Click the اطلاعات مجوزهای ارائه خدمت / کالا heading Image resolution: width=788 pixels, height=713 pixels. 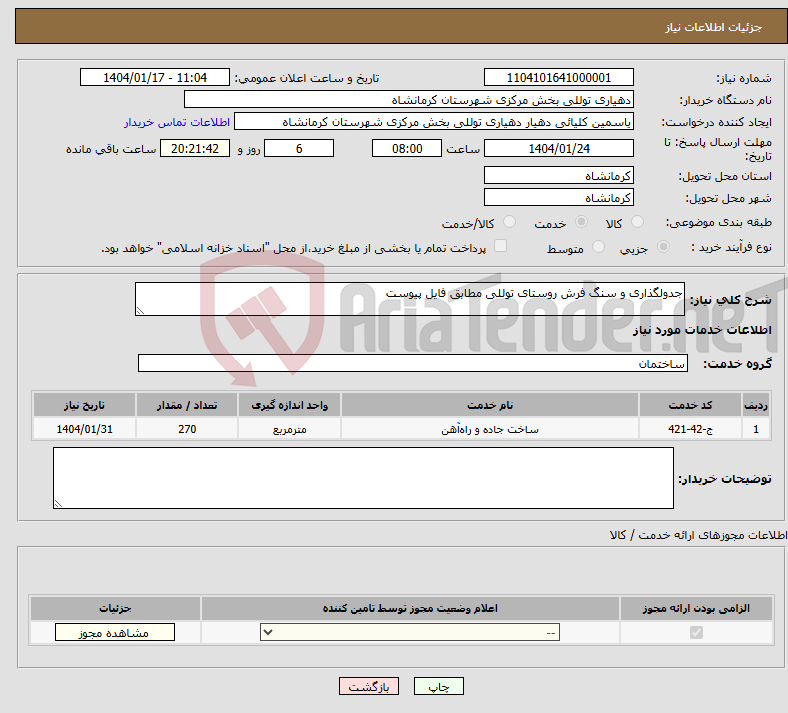[x=699, y=535]
